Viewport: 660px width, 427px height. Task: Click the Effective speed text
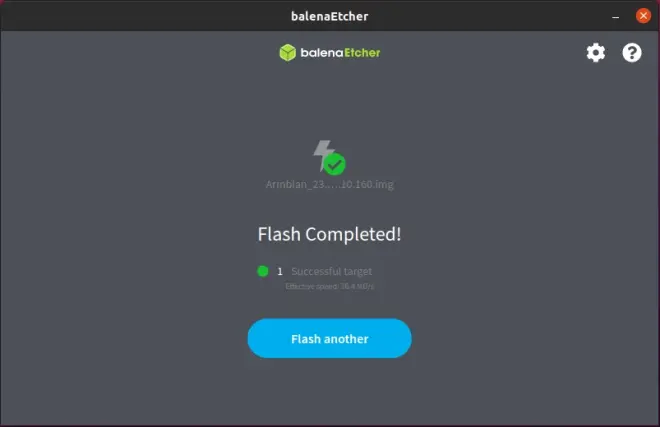click(x=330, y=286)
